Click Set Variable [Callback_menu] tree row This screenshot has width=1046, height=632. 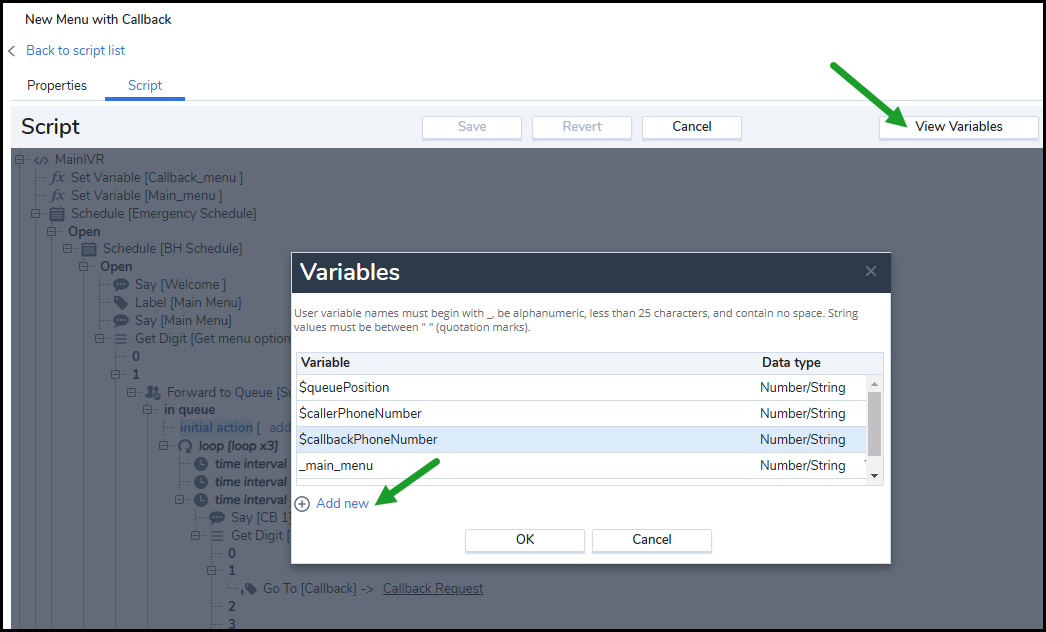tap(157, 178)
